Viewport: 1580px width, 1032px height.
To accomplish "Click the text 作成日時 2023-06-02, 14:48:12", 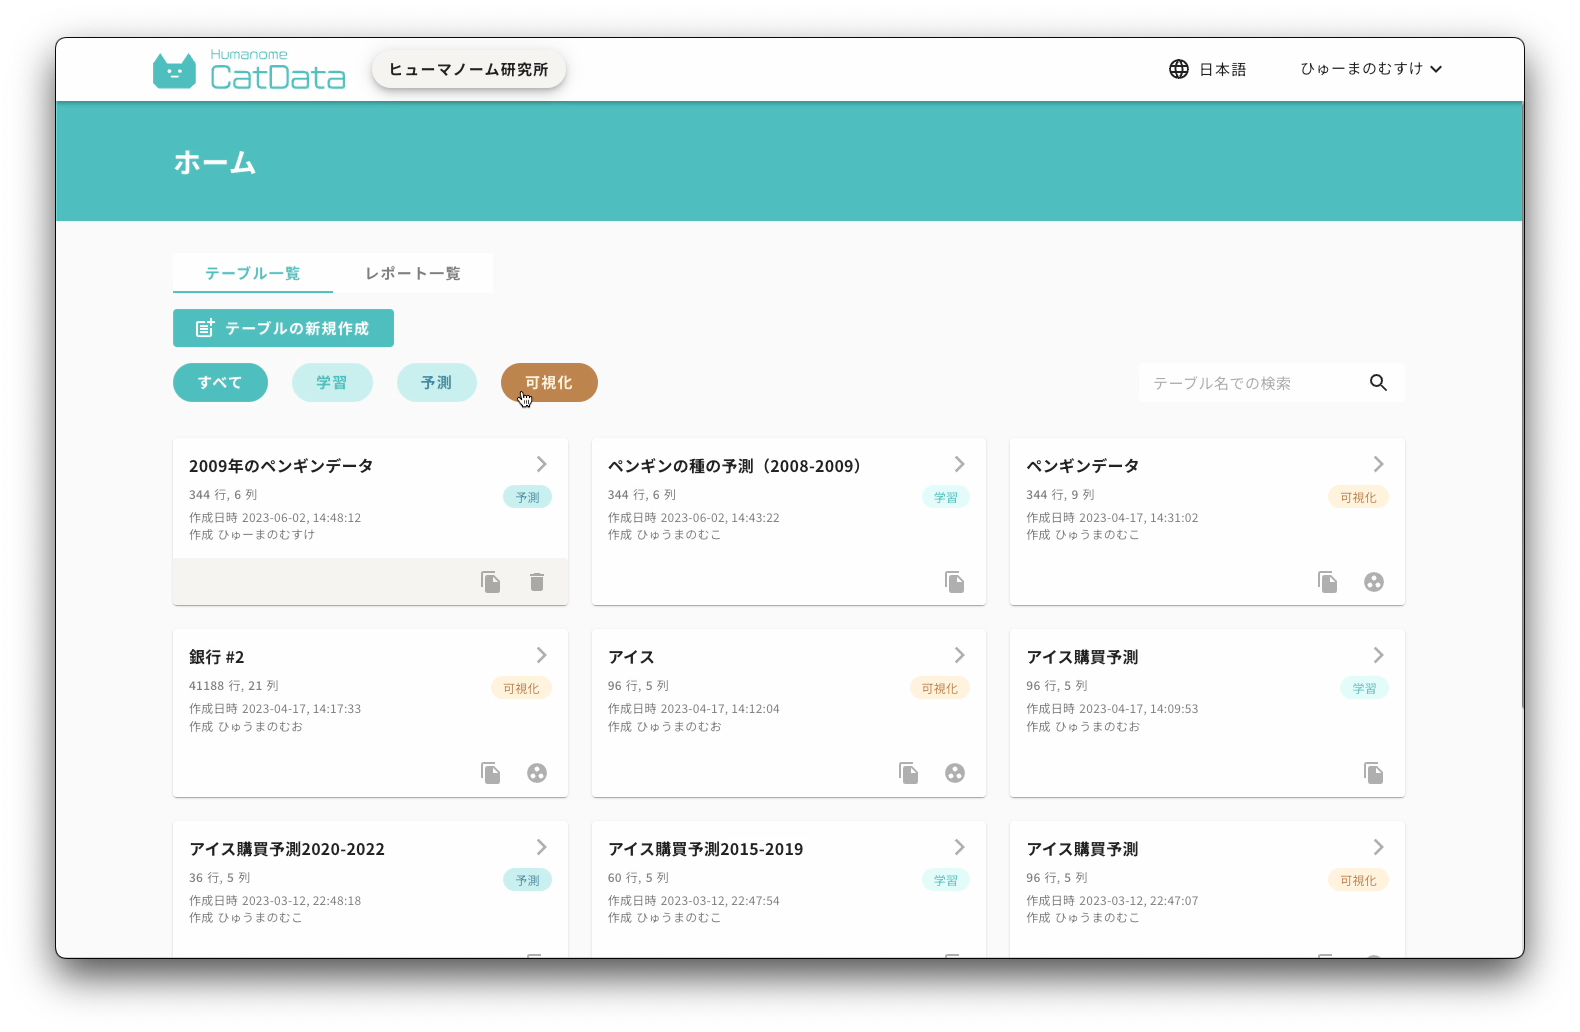I will click(x=275, y=518).
